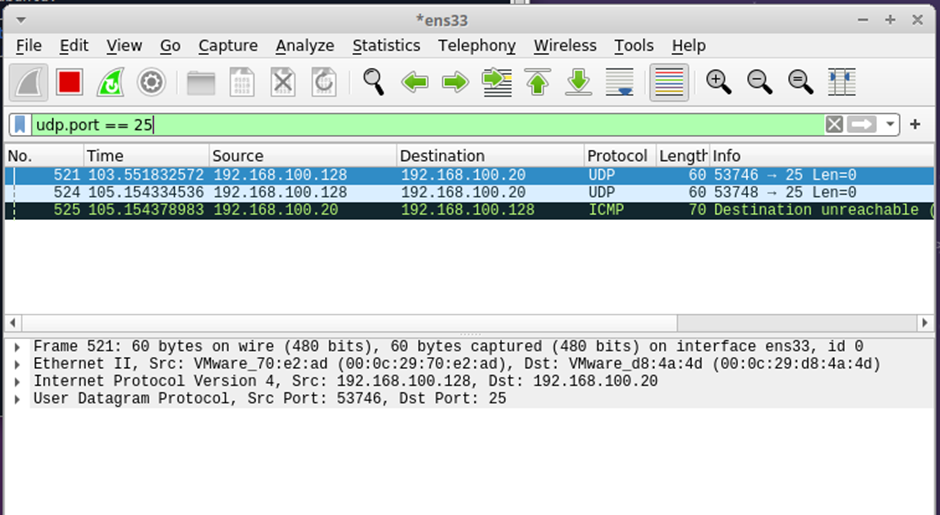Open the Telephony menu

tap(477, 46)
